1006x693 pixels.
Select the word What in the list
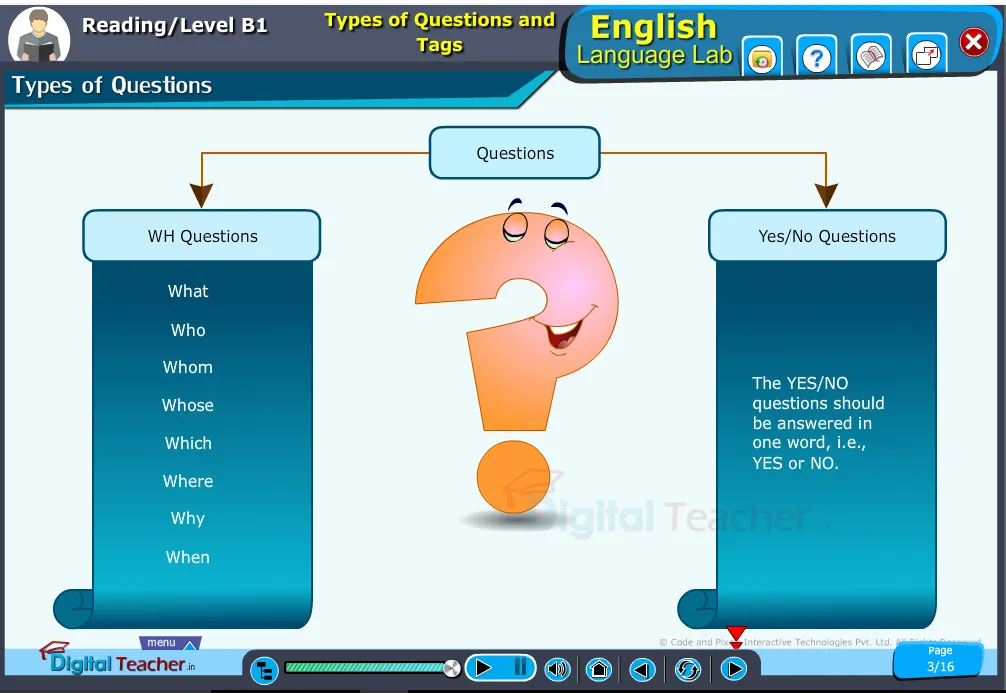188,291
